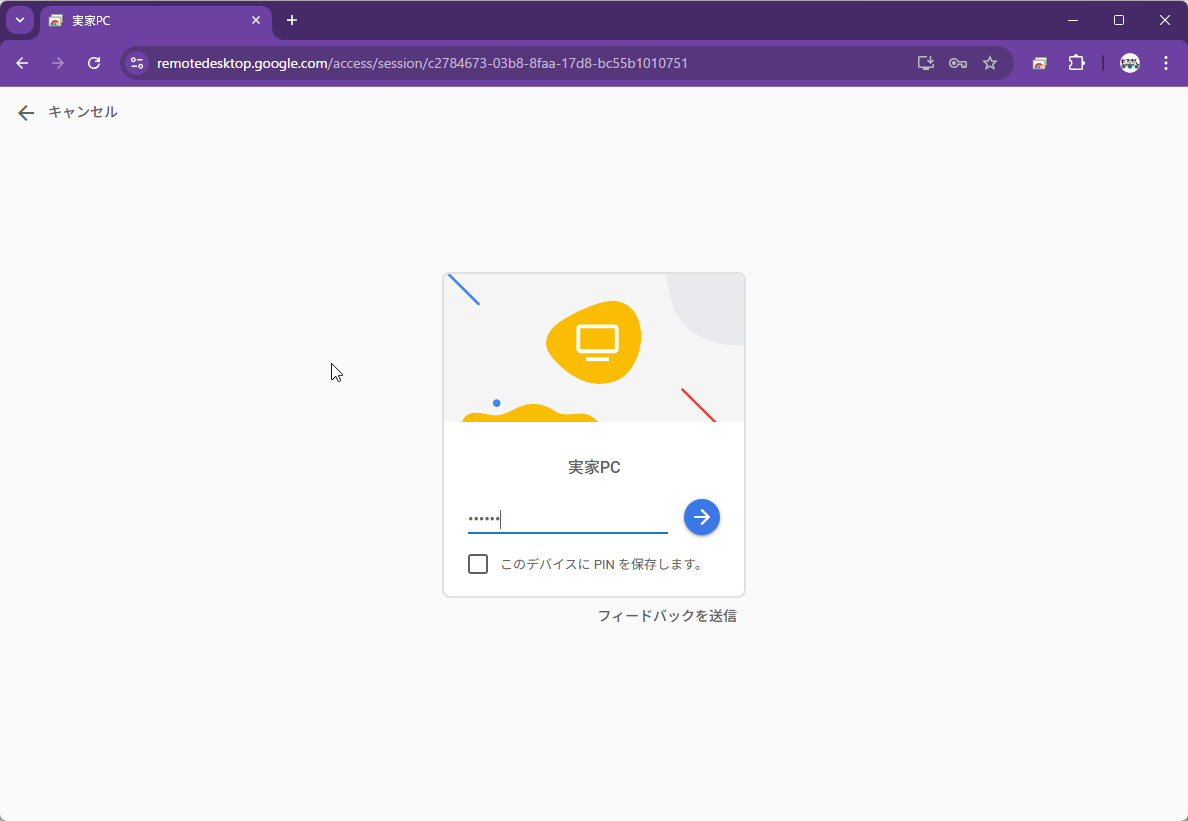Enable the save PIN on this device checkbox
This screenshot has height=821, width=1188.
tap(478, 564)
